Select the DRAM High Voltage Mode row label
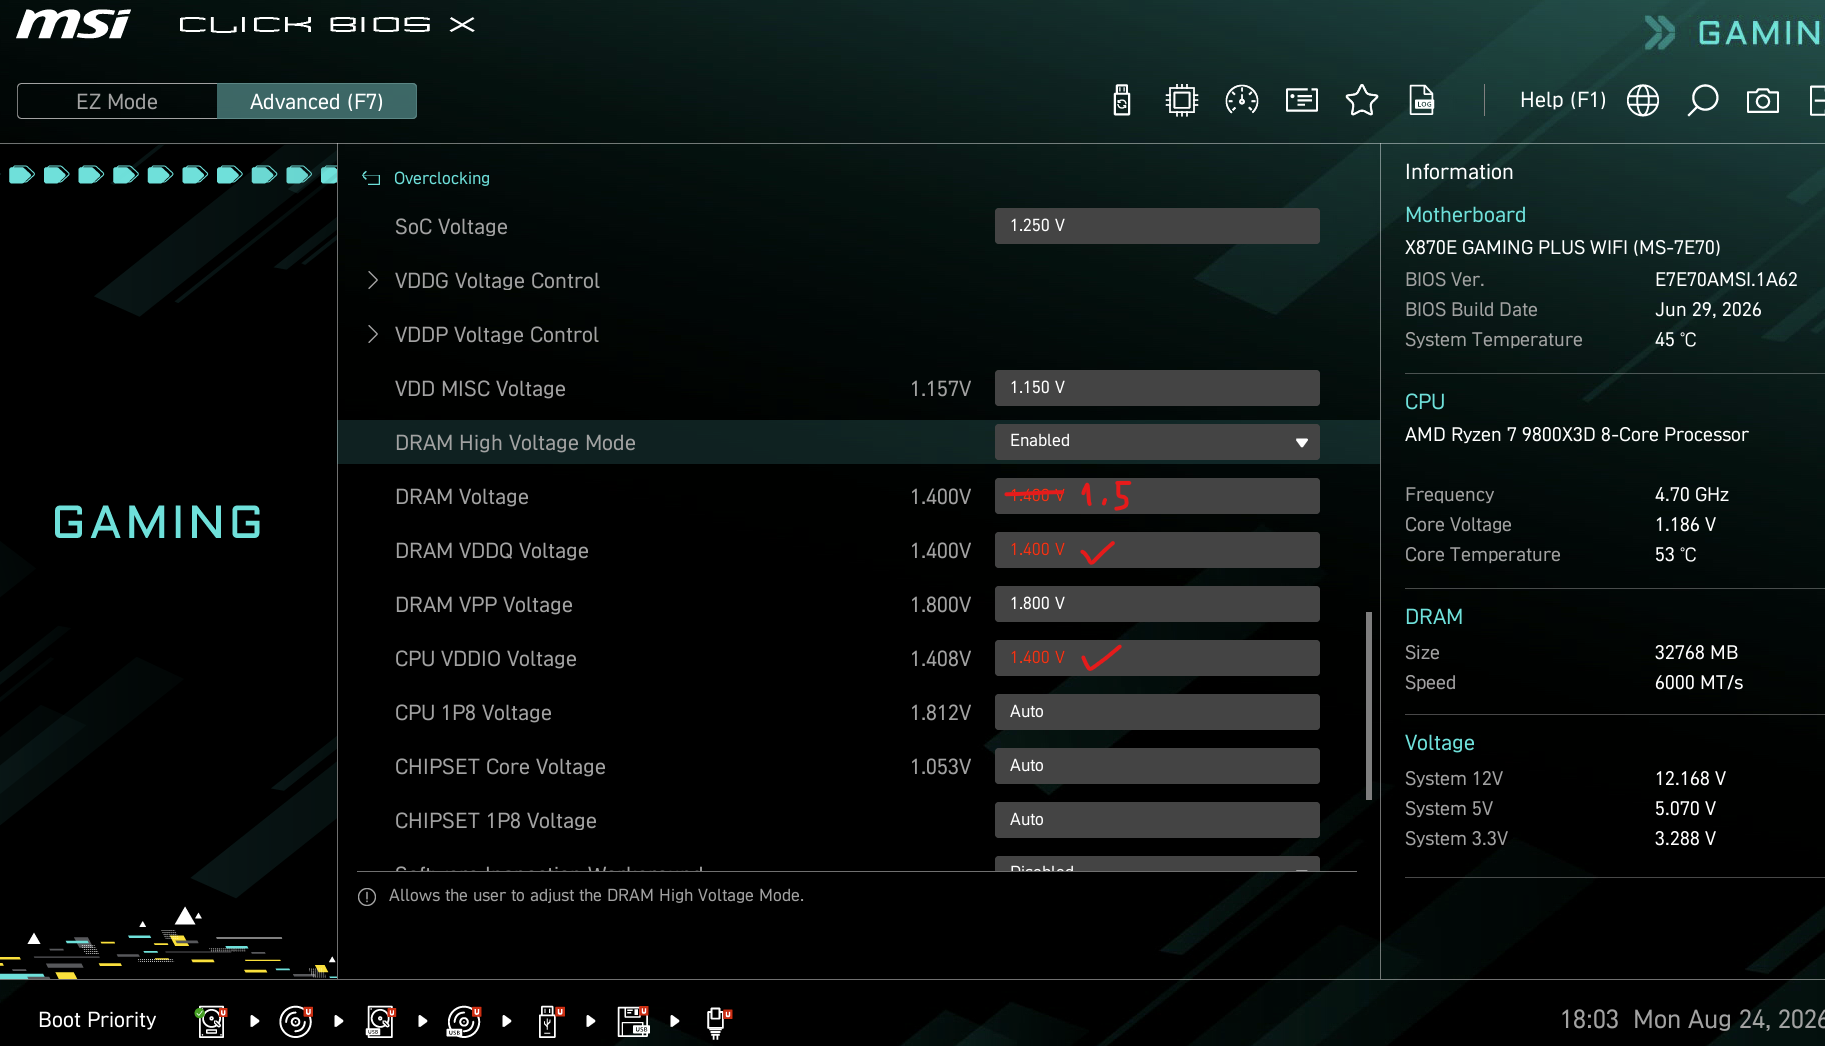 (515, 443)
